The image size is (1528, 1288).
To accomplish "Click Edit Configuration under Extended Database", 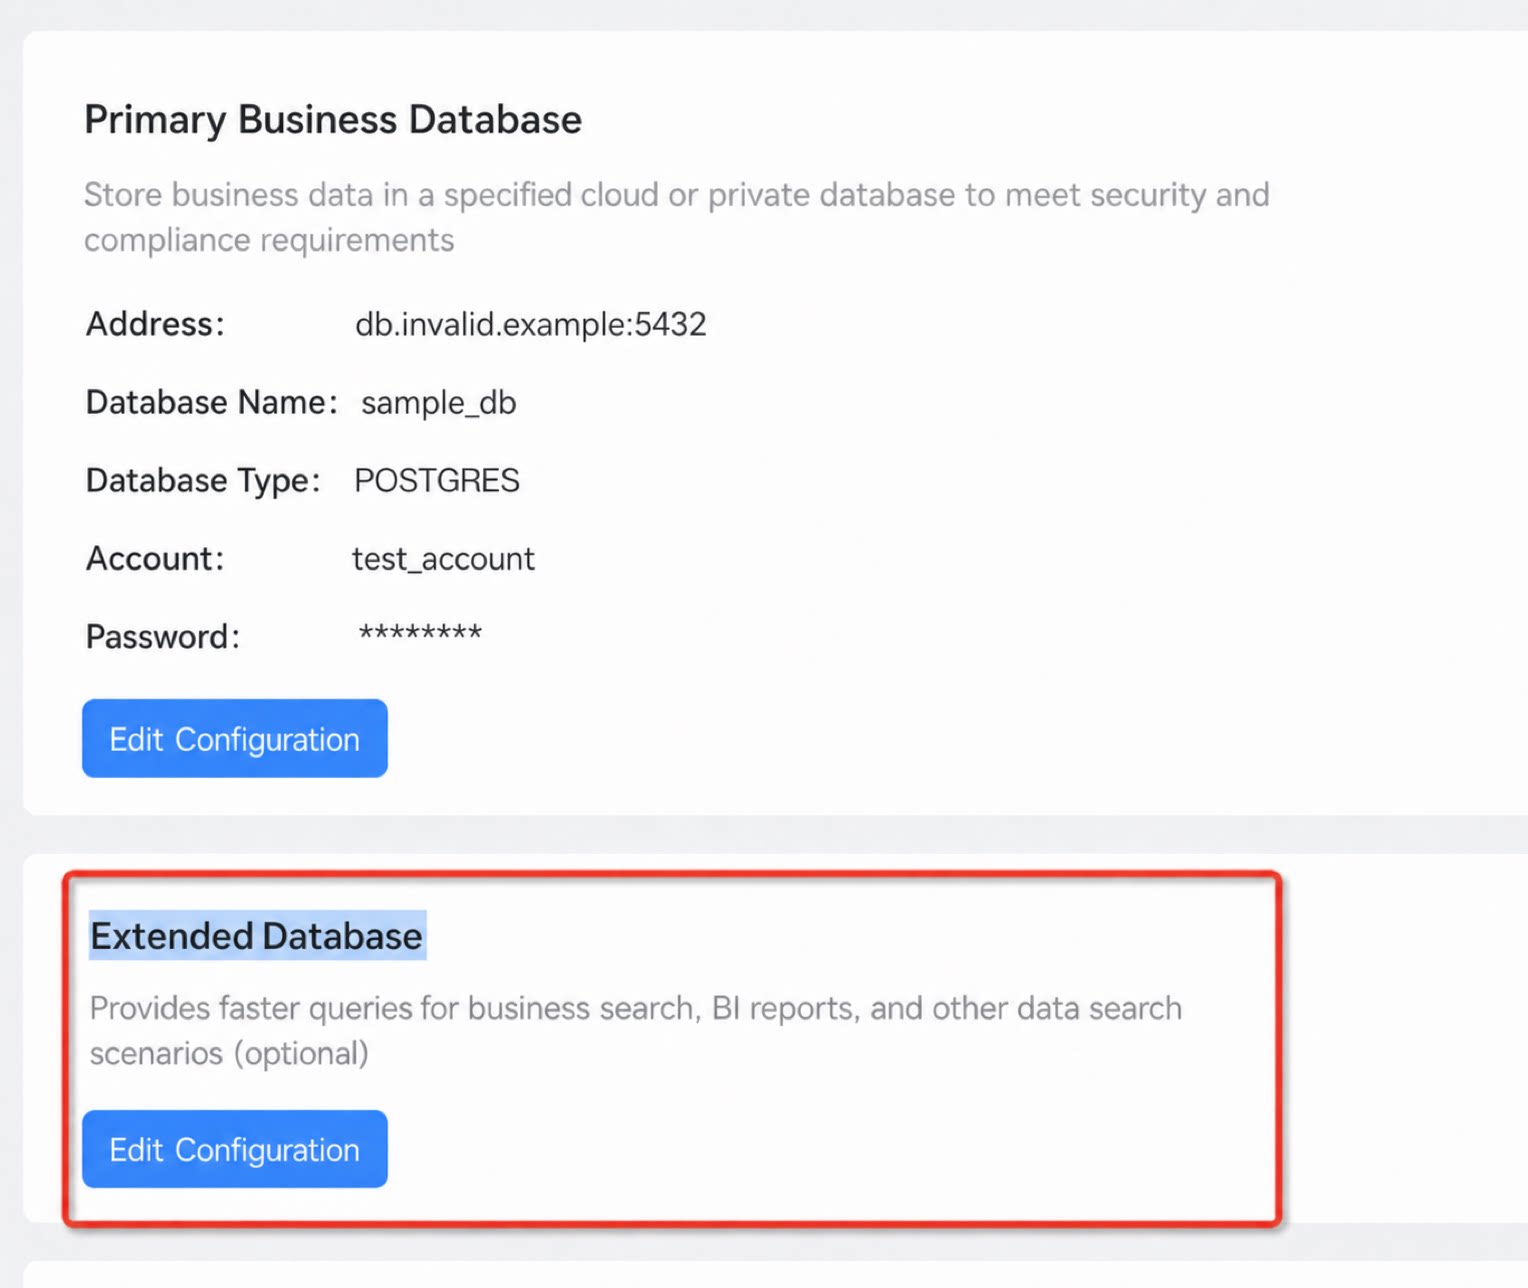I will 234,1149.
